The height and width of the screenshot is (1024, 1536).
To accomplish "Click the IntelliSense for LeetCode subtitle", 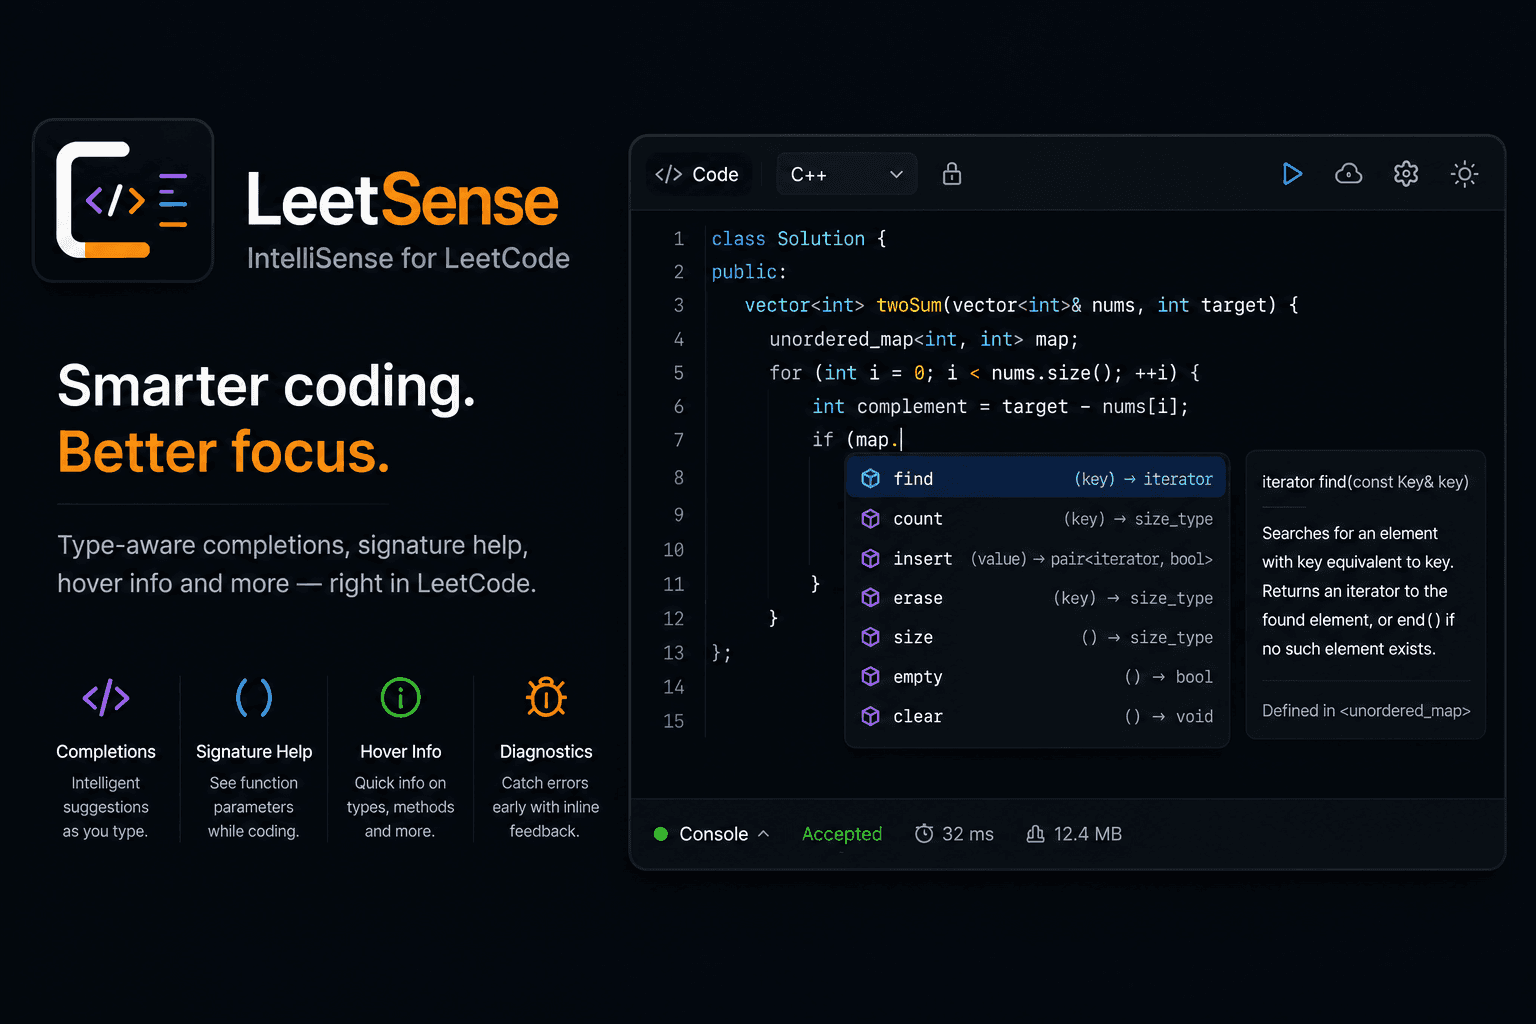I will (x=408, y=259).
